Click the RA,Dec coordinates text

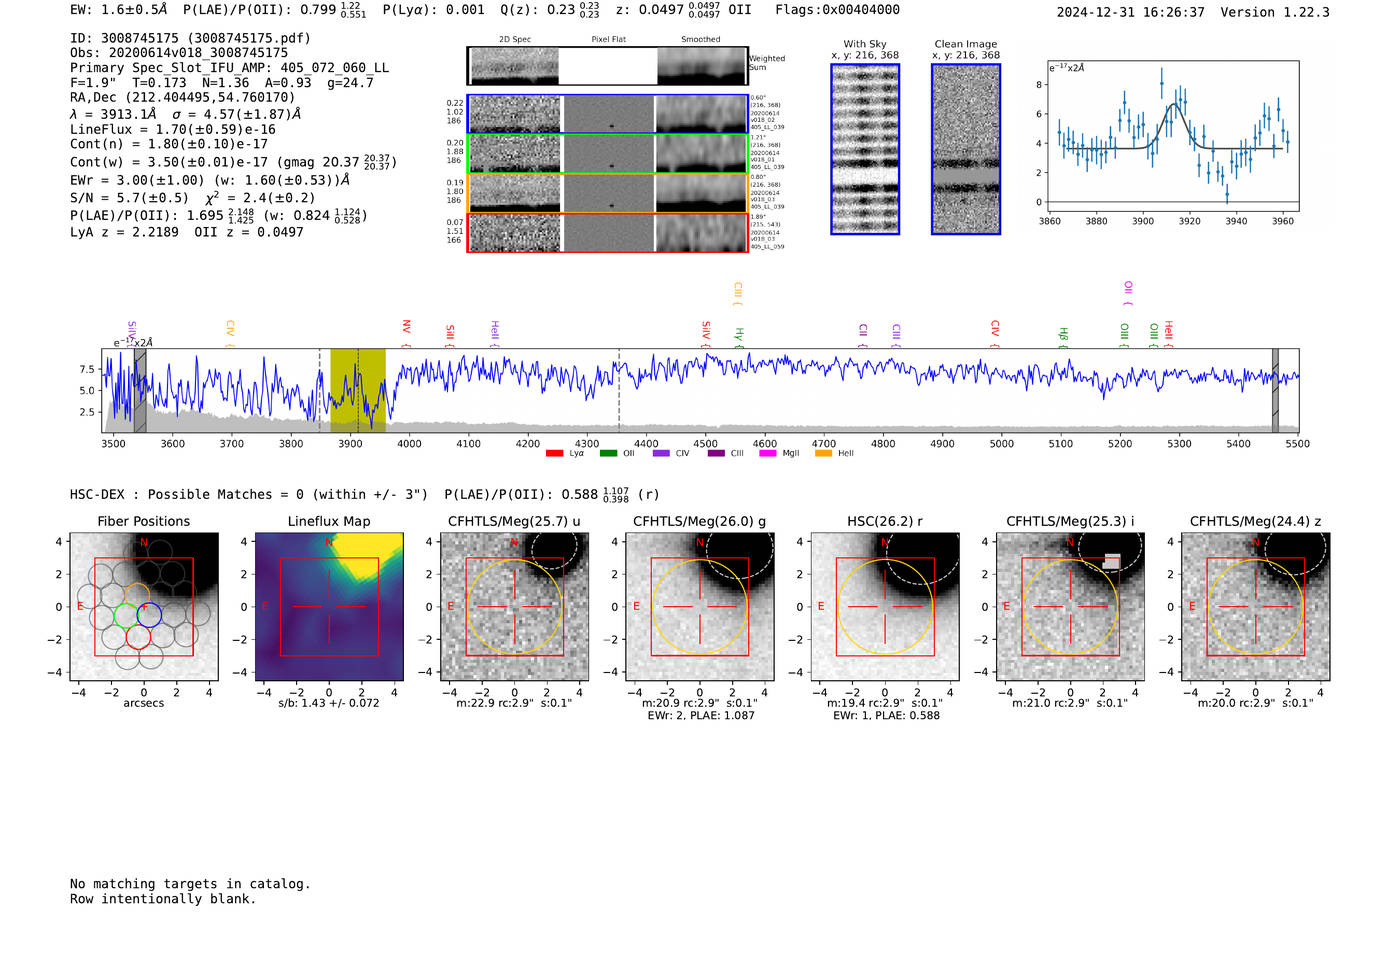click(183, 97)
